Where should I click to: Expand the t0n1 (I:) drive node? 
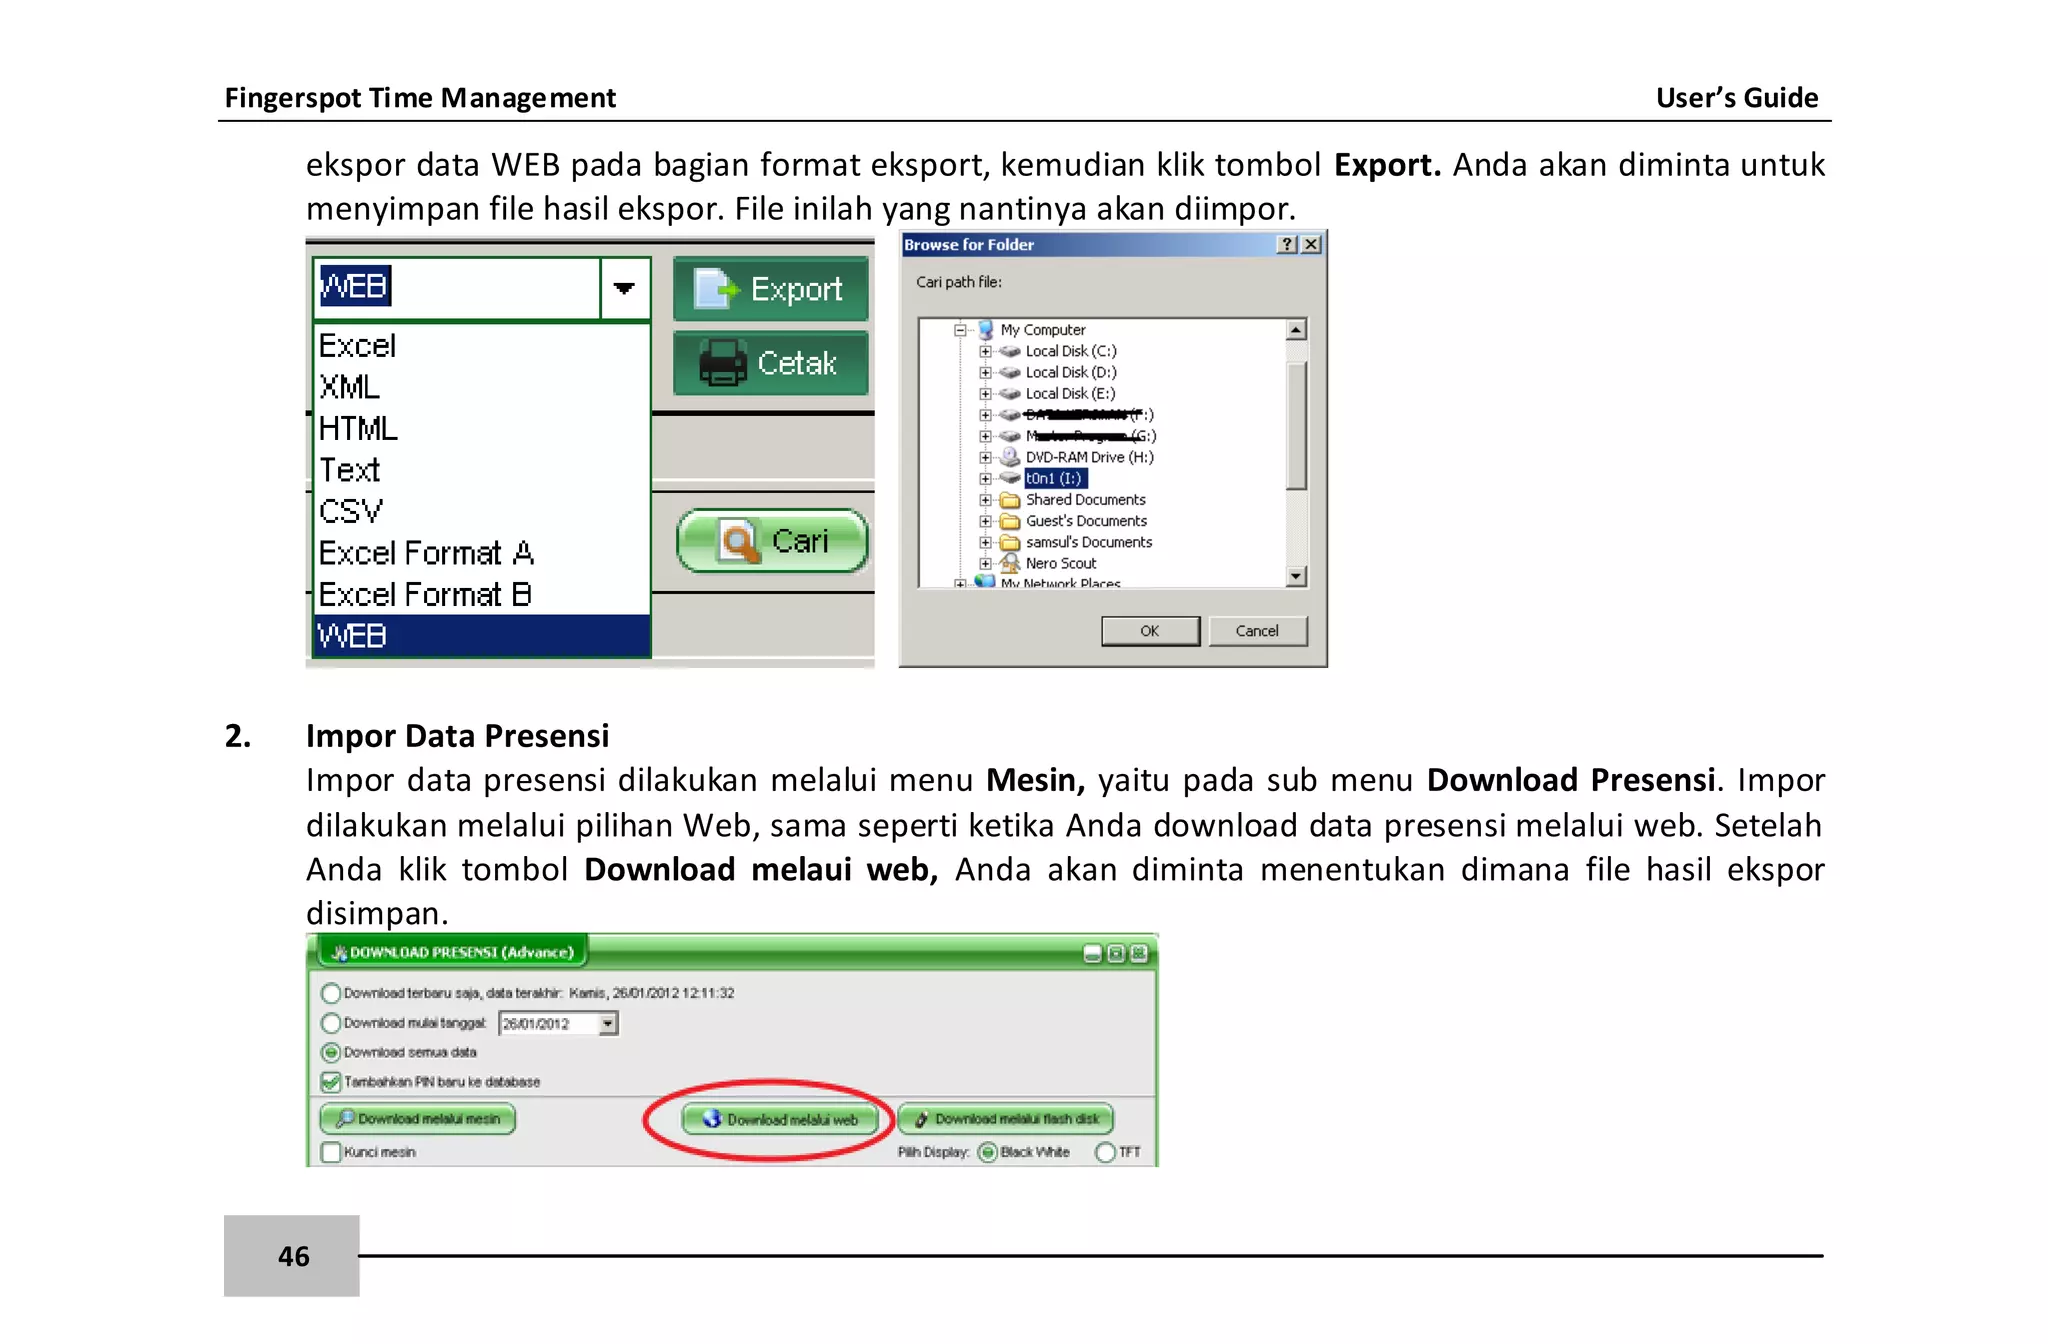pos(985,478)
